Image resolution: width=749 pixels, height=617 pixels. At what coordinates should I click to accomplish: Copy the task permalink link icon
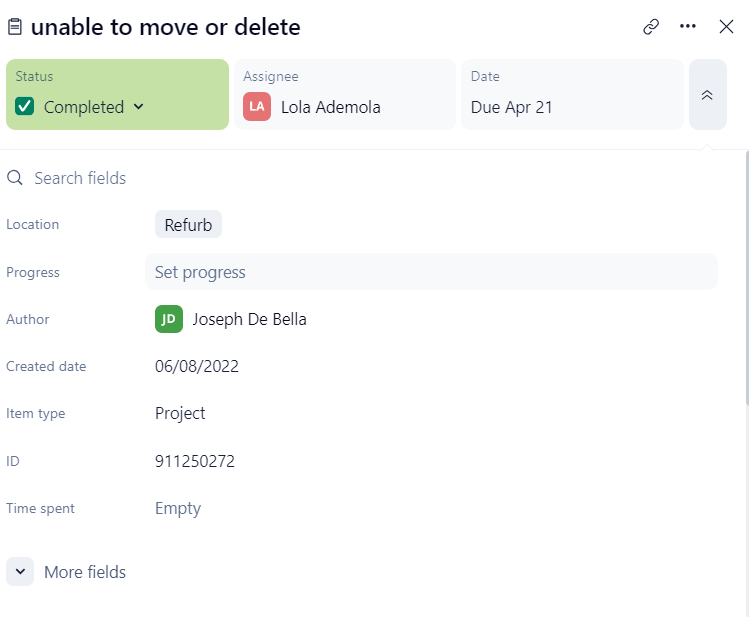651,27
